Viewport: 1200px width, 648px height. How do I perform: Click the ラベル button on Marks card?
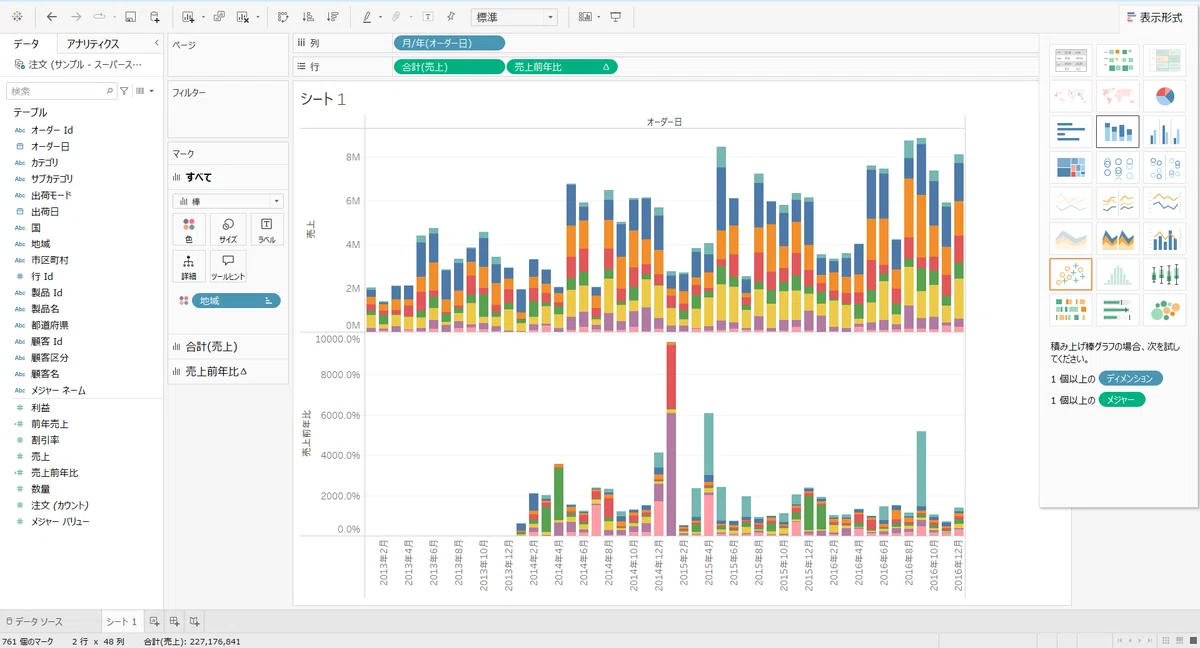(267, 230)
